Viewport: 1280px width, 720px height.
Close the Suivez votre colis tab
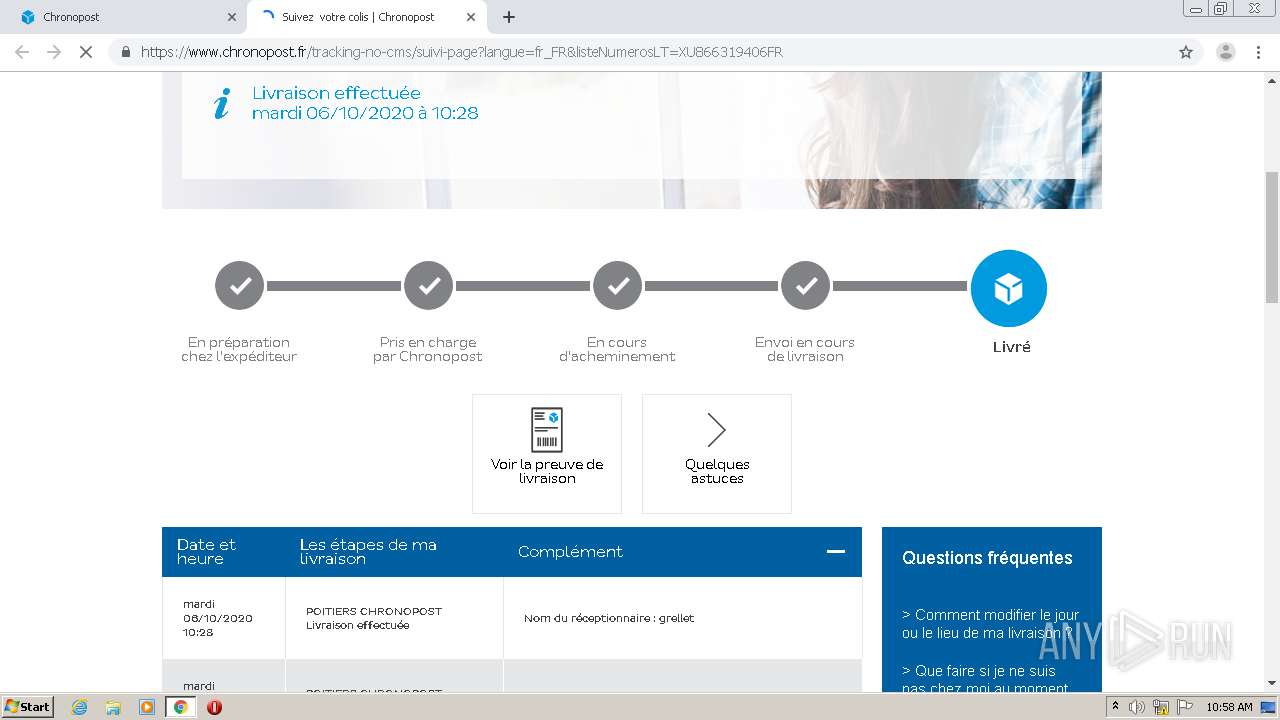click(471, 17)
